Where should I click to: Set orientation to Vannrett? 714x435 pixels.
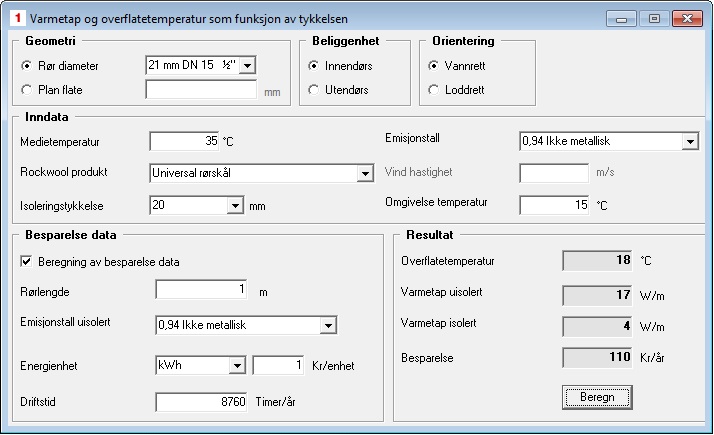pyautogui.click(x=434, y=66)
